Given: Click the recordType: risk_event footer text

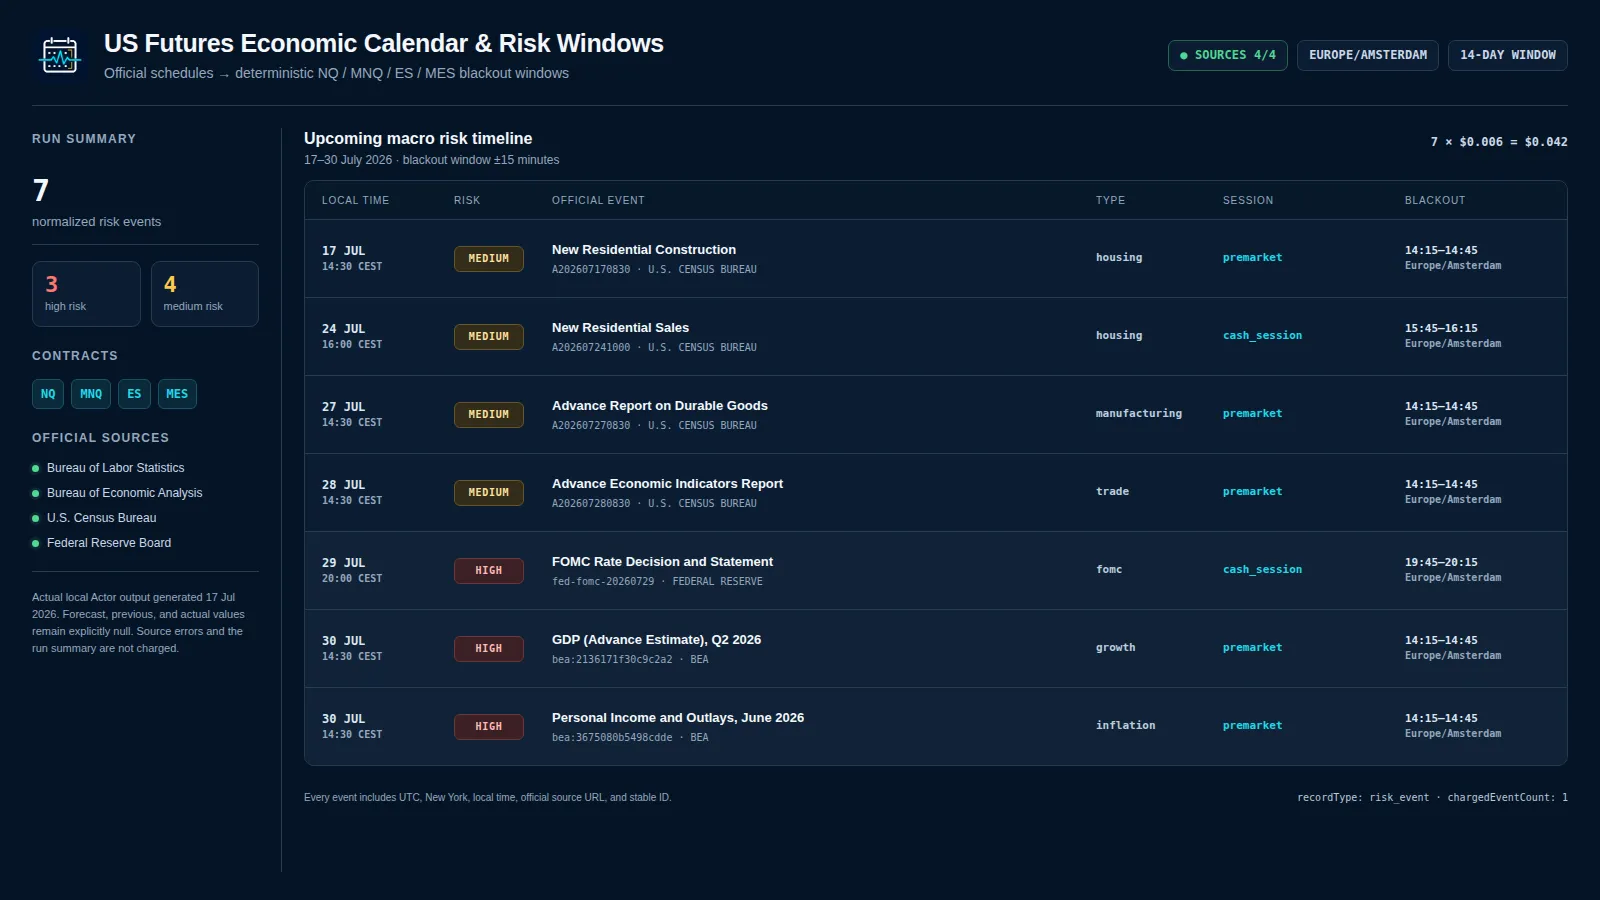Looking at the screenshot, I should click(1363, 798).
